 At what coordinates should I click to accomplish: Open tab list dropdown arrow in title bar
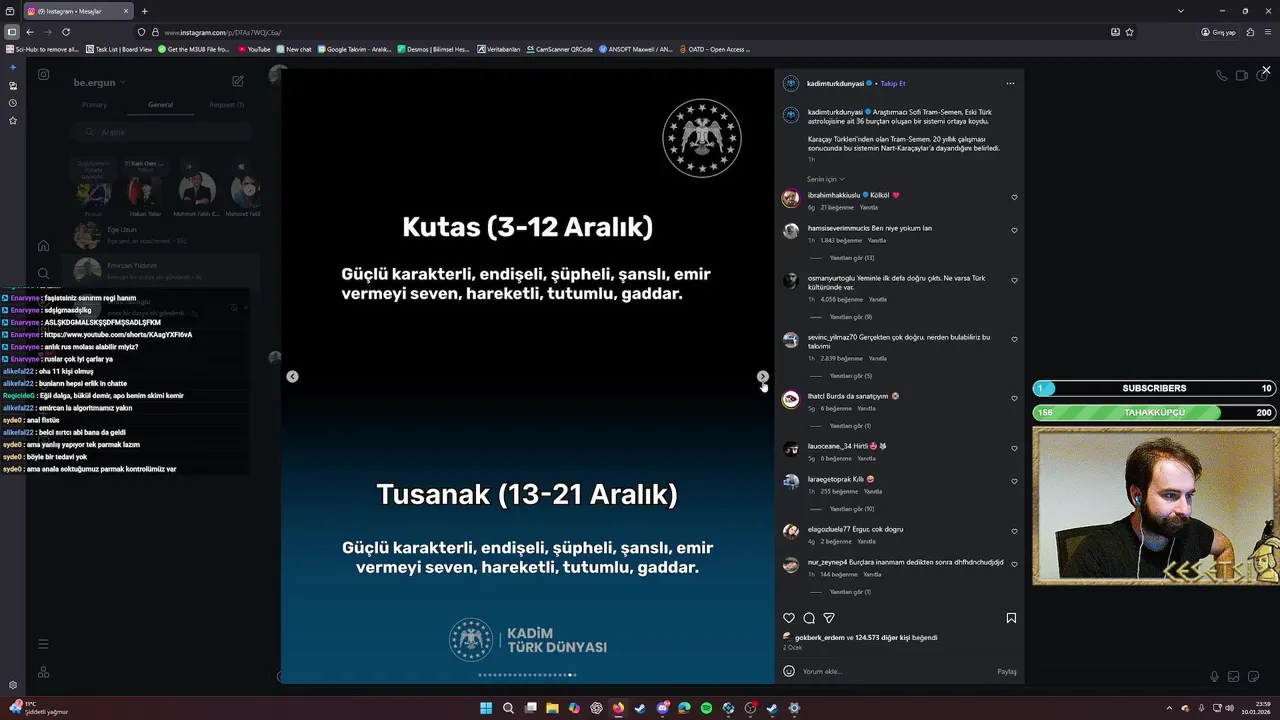click(1180, 11)
